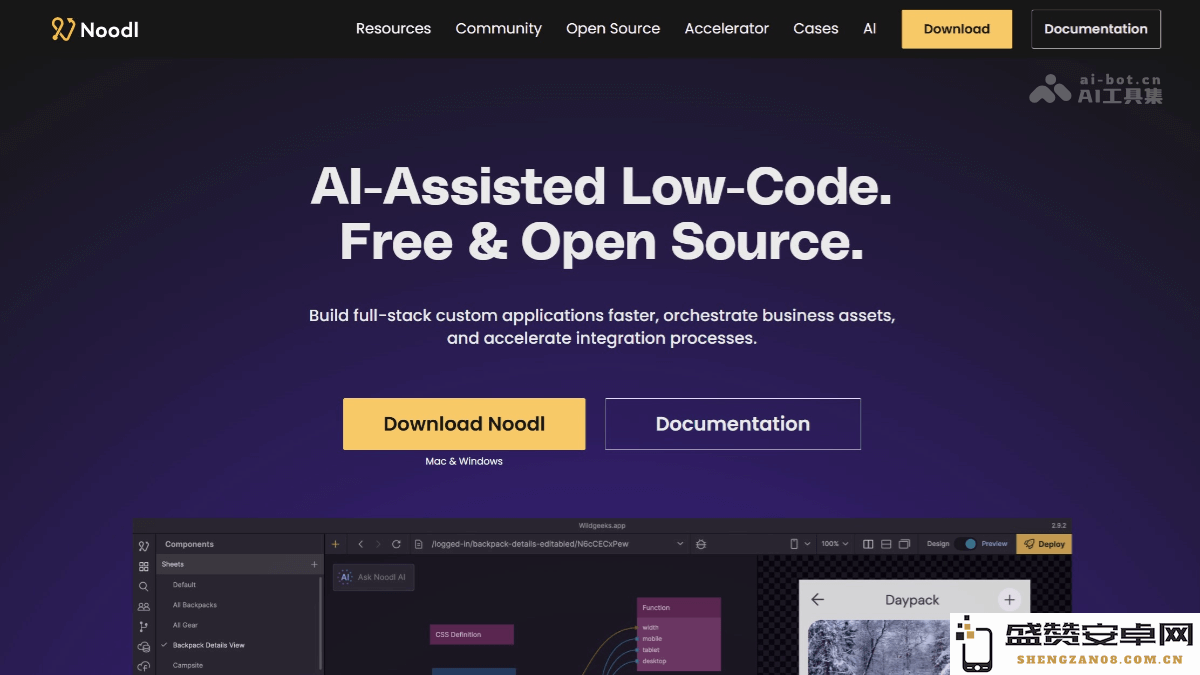Click the round plus button beside Daypack
Viewport: 1200px width, 675px height.
tap(1009, 600)
